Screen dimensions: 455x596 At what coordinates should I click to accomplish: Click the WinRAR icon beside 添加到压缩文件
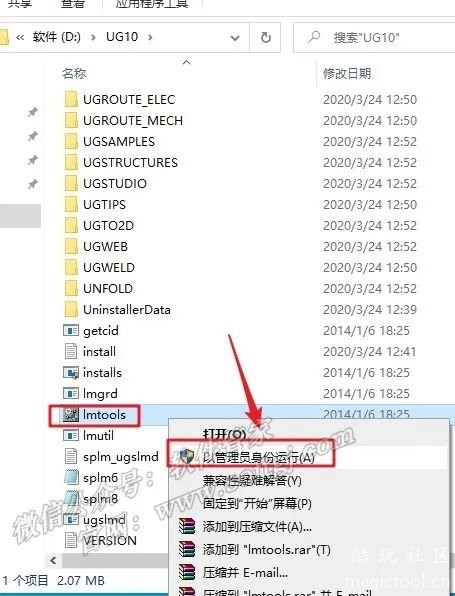tap(187, 526)
